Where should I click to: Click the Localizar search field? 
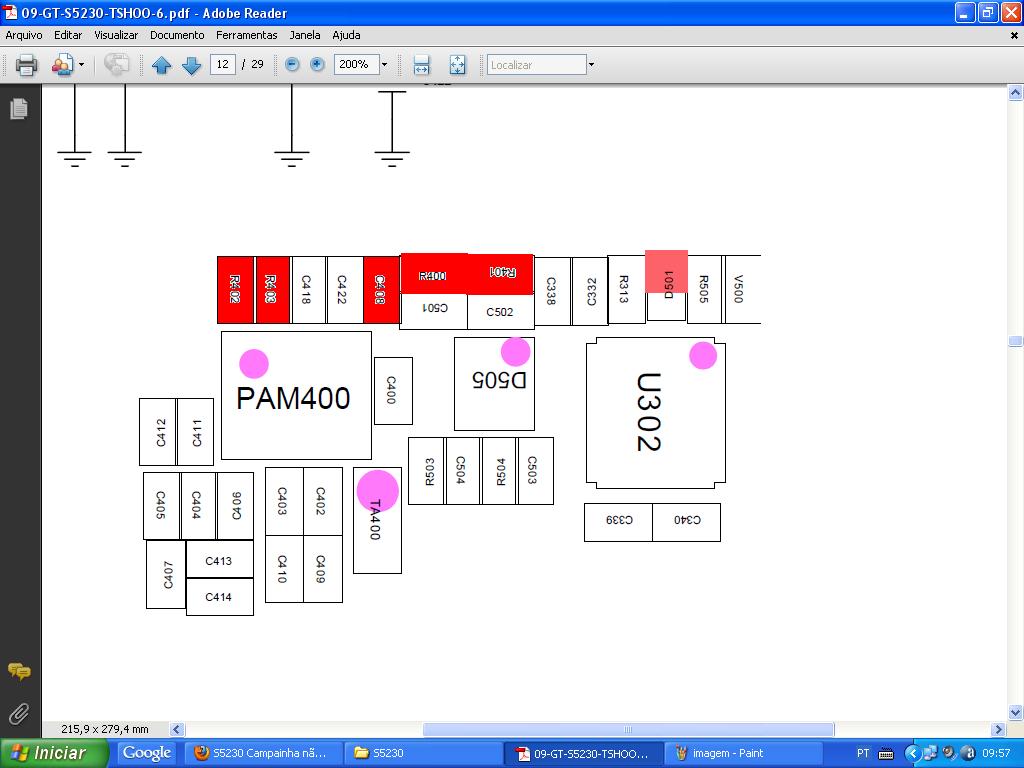click(537, 65)
